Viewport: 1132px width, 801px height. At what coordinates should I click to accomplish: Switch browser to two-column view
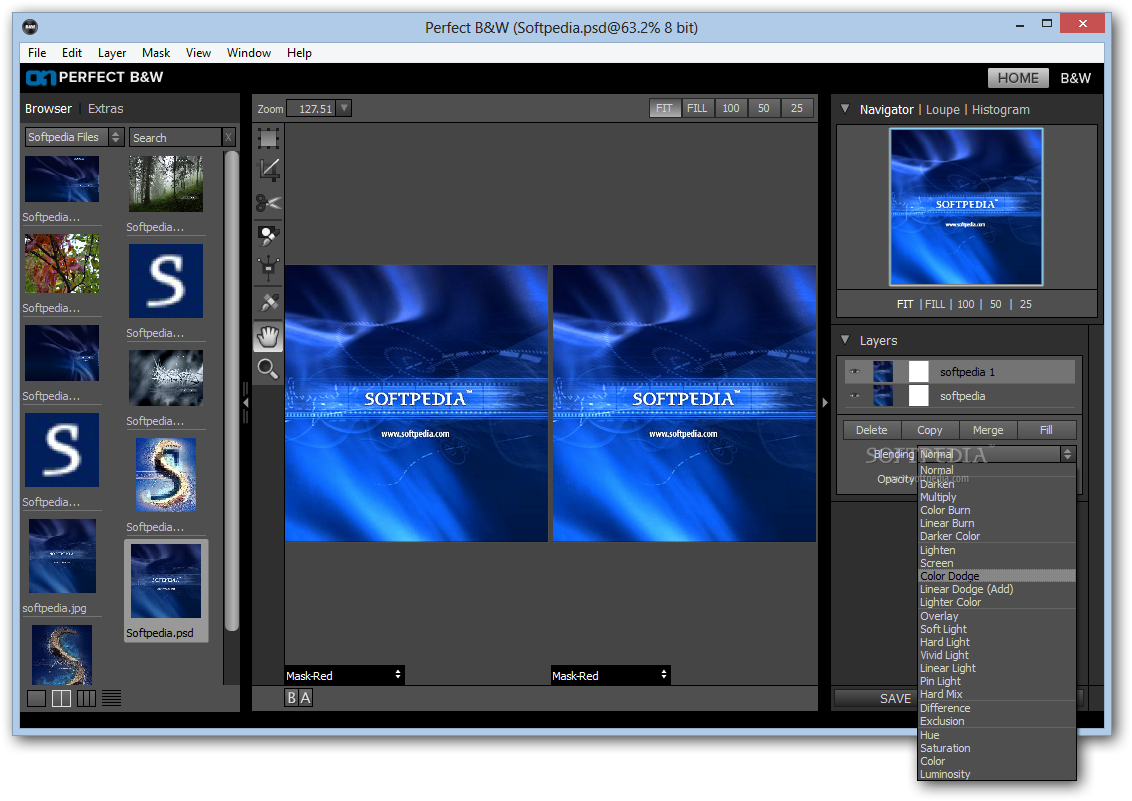[61, 698]
